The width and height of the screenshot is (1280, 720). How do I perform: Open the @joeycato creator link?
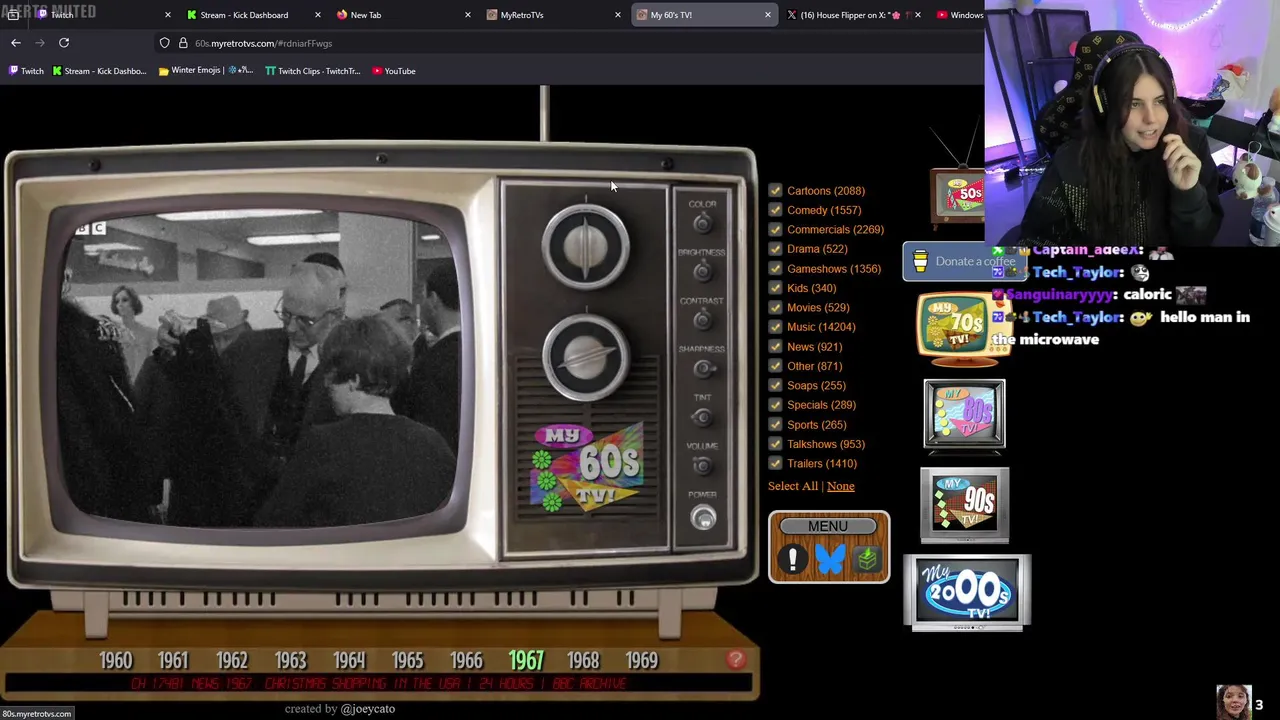(x=367, y=709)
